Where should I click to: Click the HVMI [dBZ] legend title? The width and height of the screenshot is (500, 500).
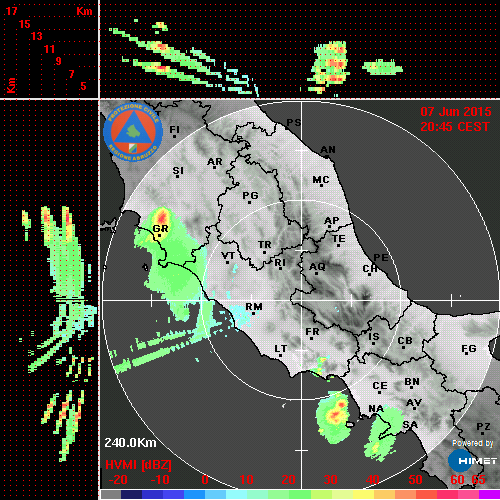click(138, 465)
